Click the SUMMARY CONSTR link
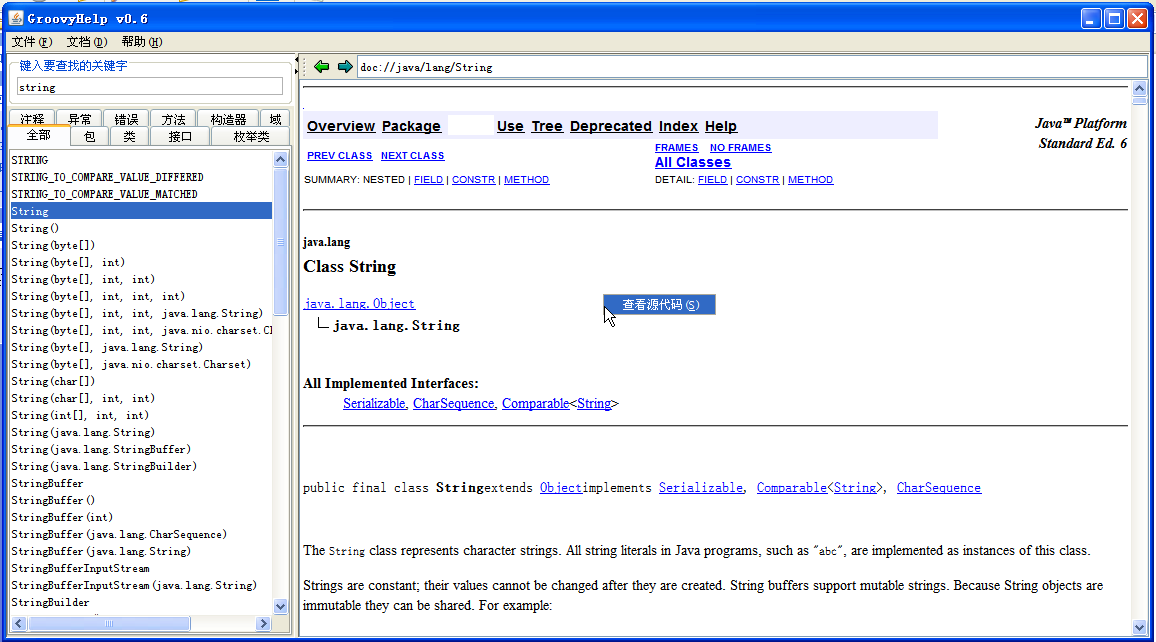Viewport: 1156px width, 642px height. [473, 179]
